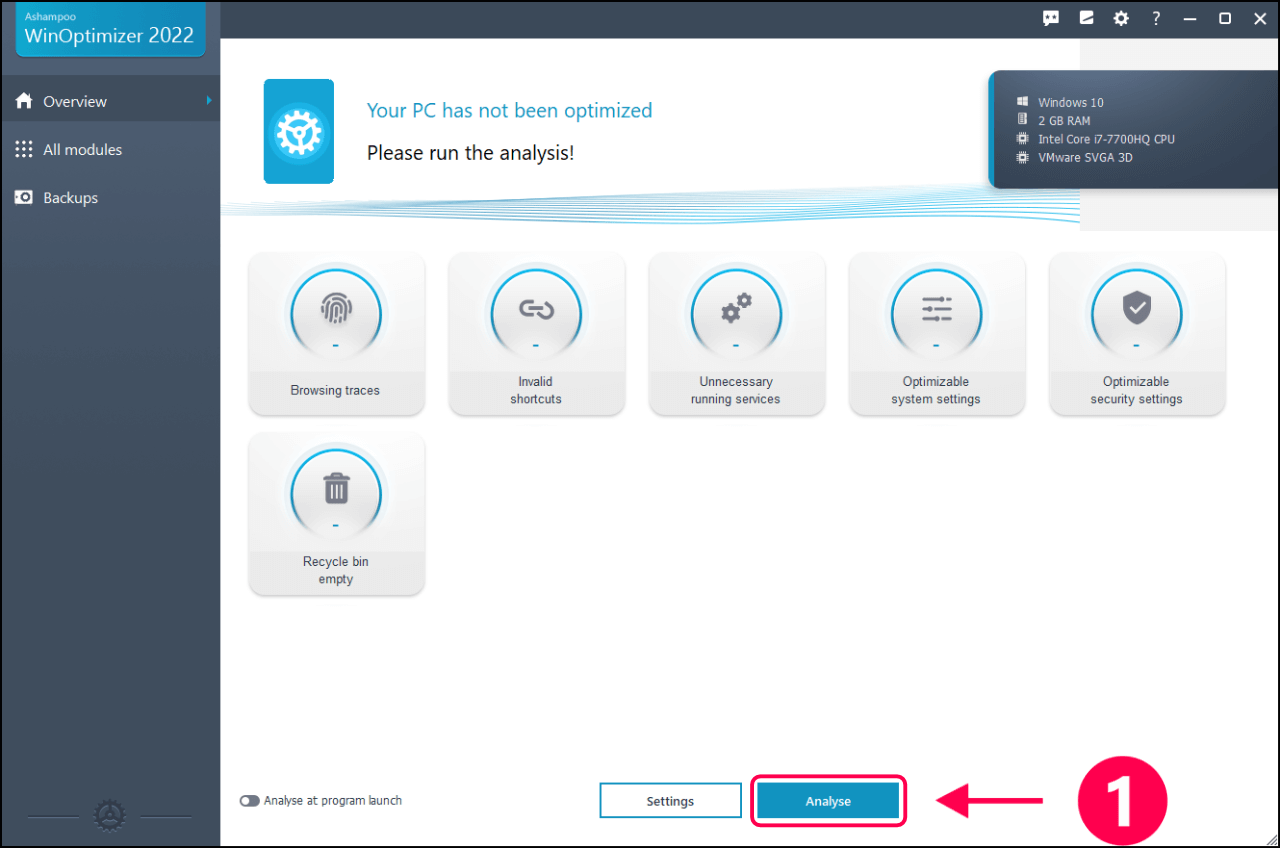Click the Unnecessary running services gears icon
Screen dimensions: 1280x848
tap(736, 308)
